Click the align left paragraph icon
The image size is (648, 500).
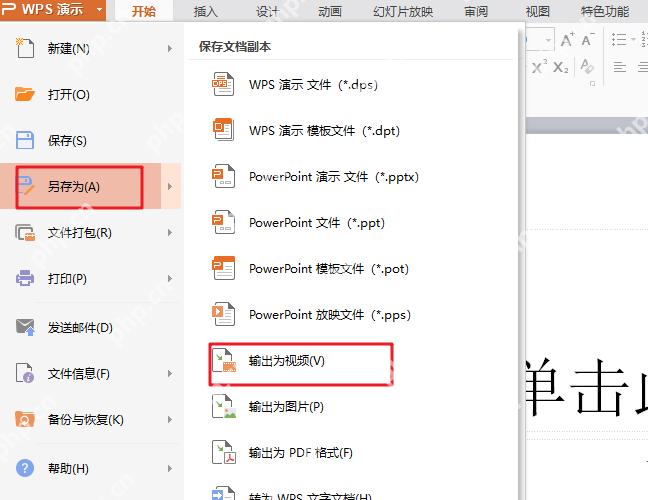619,67
